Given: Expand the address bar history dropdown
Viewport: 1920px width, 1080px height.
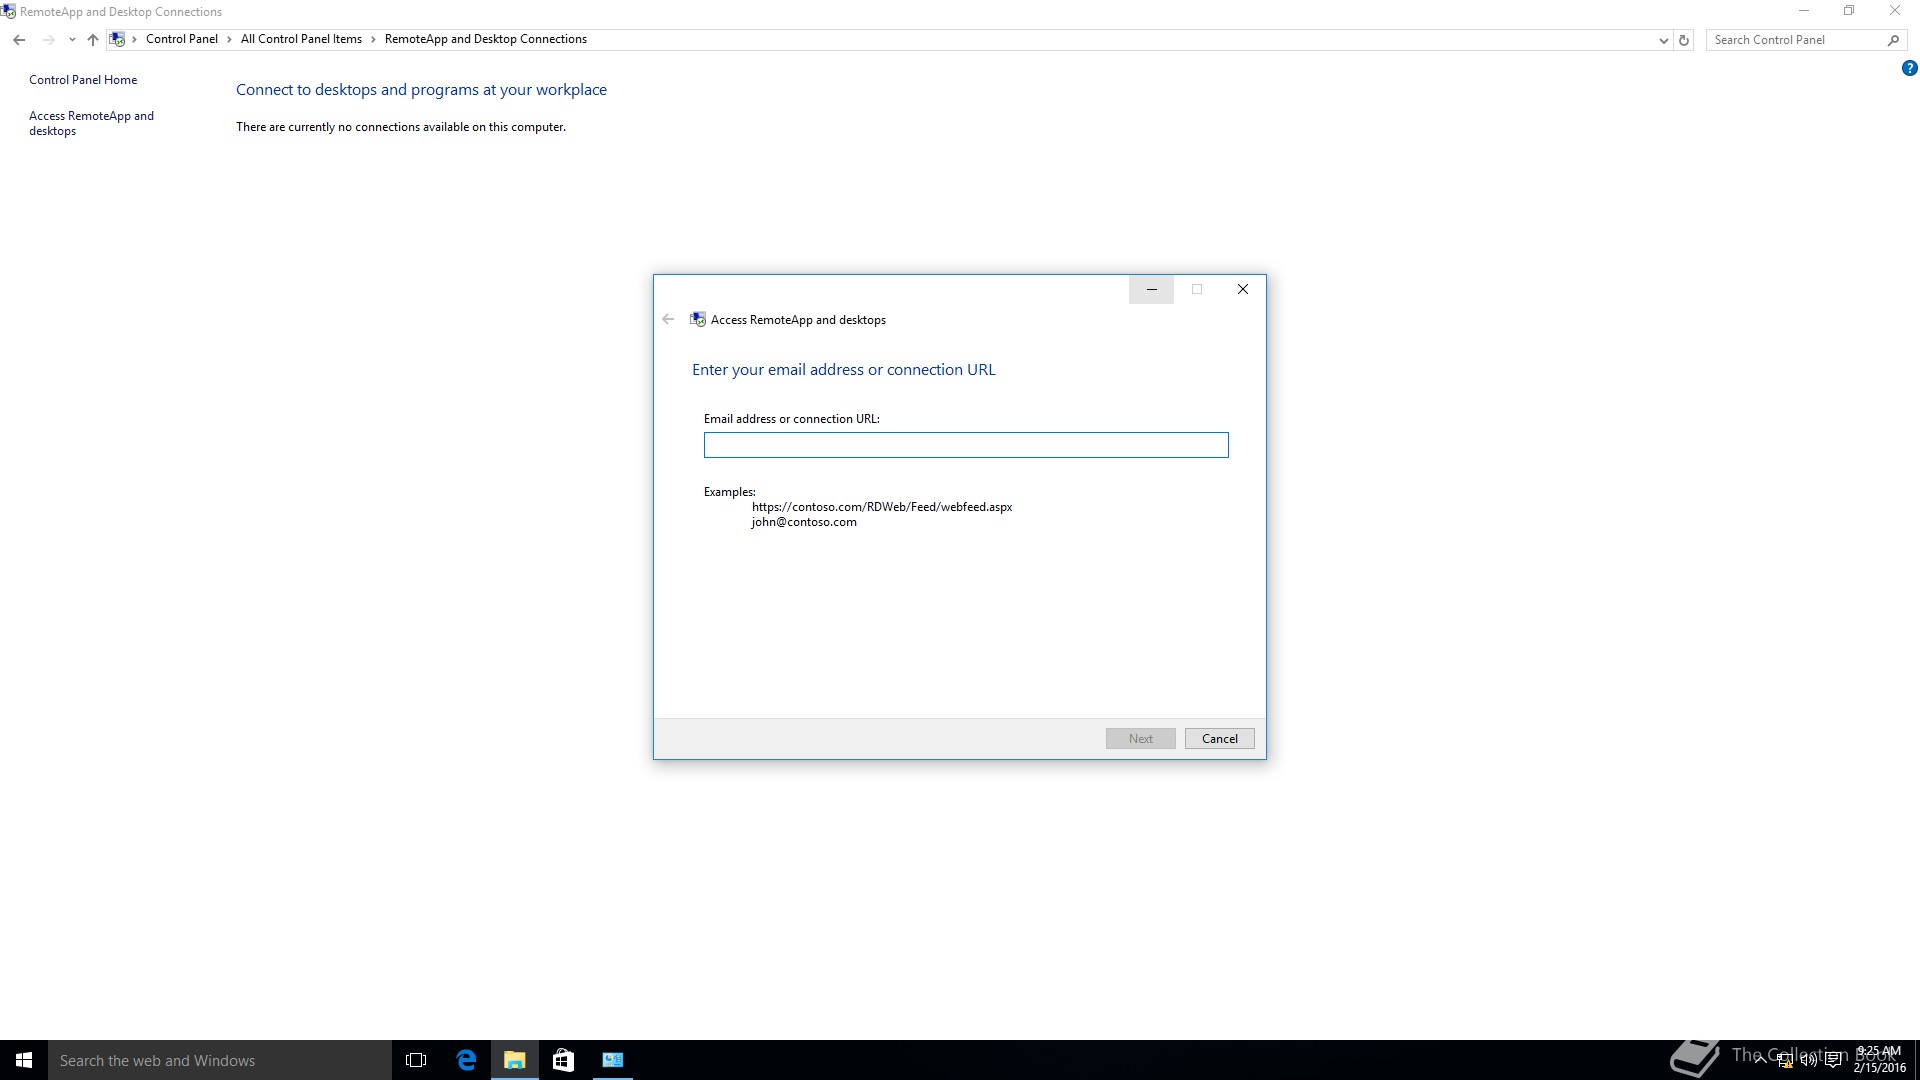Looking at the screenshot, I should point(1663,40).
